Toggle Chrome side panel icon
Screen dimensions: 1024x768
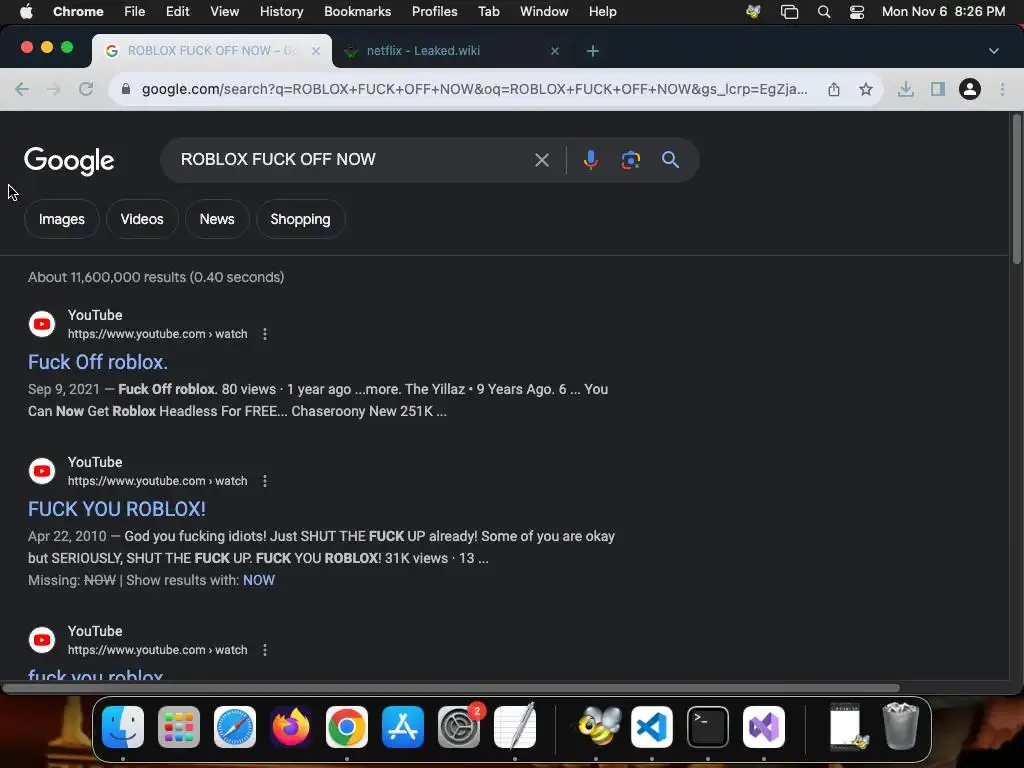(938, 89)
